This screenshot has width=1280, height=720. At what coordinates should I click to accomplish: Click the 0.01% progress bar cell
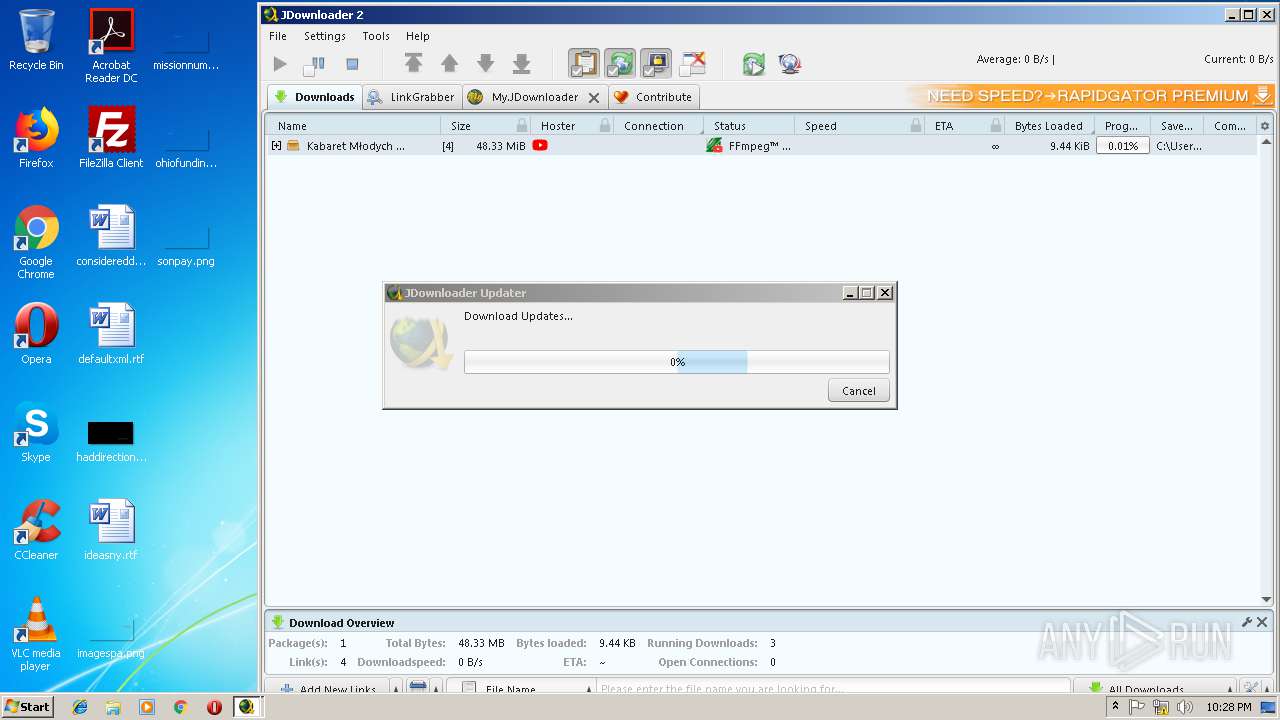[x=1123, y=146]
